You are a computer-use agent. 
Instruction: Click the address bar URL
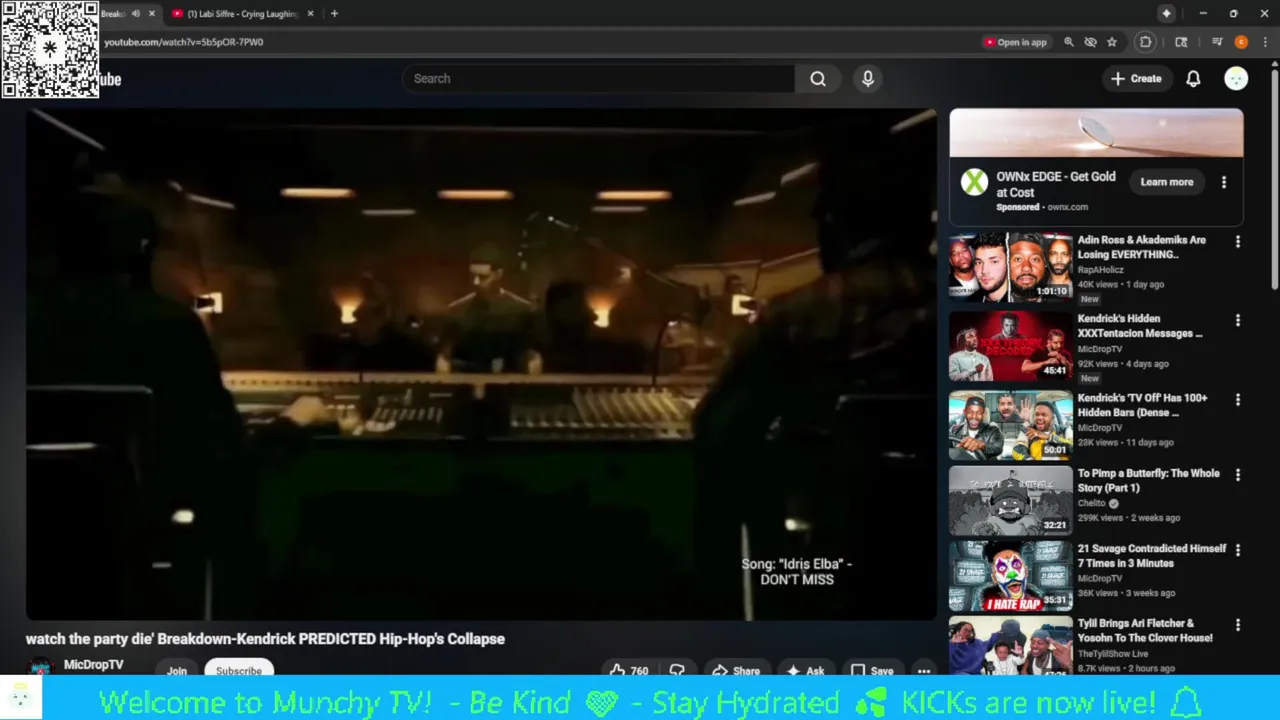pyautogui.click(x=184, y=42)
